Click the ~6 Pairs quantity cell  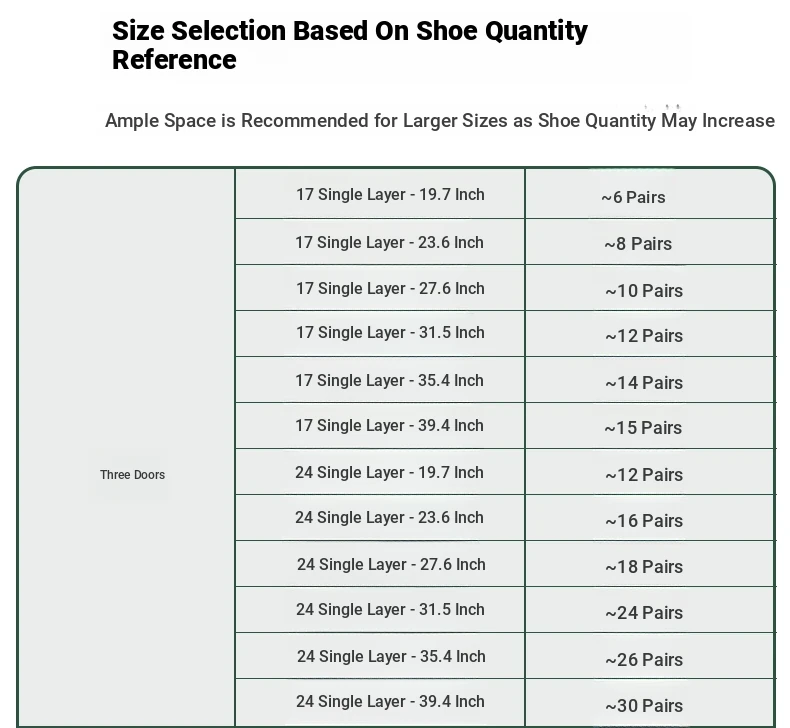click(x=649, y=194)
